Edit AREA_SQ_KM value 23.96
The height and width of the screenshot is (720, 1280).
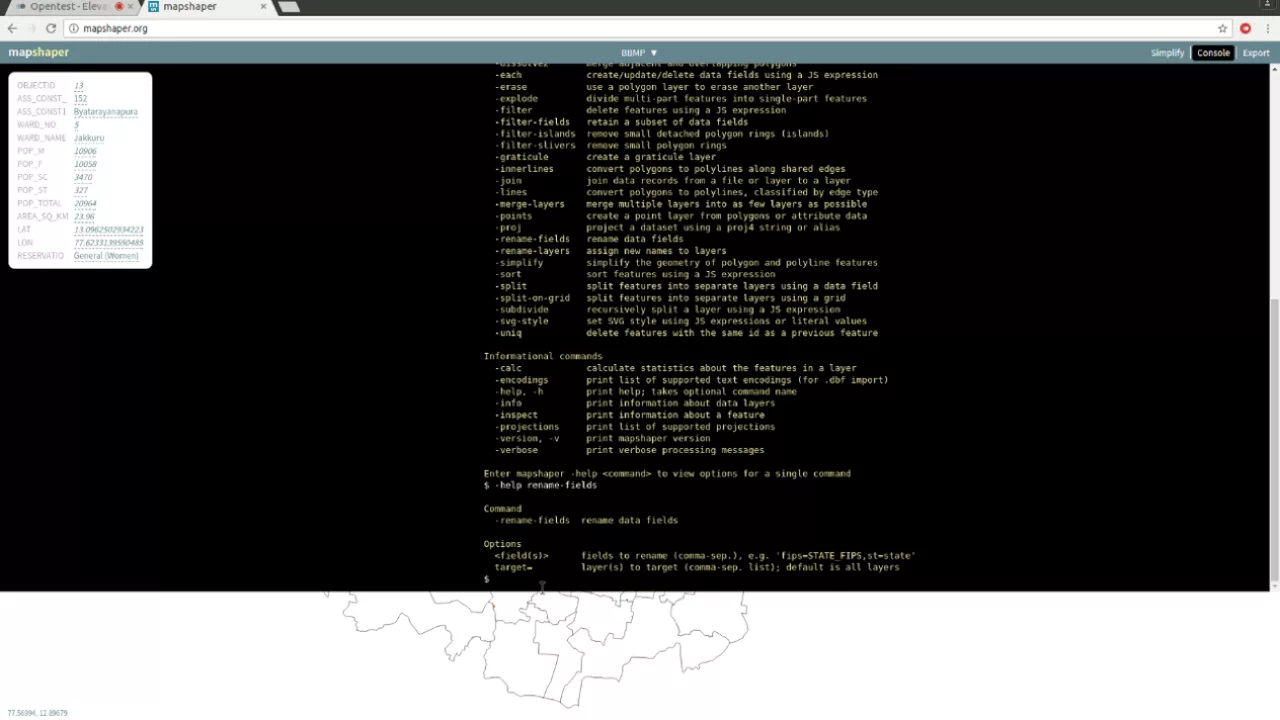84,216
